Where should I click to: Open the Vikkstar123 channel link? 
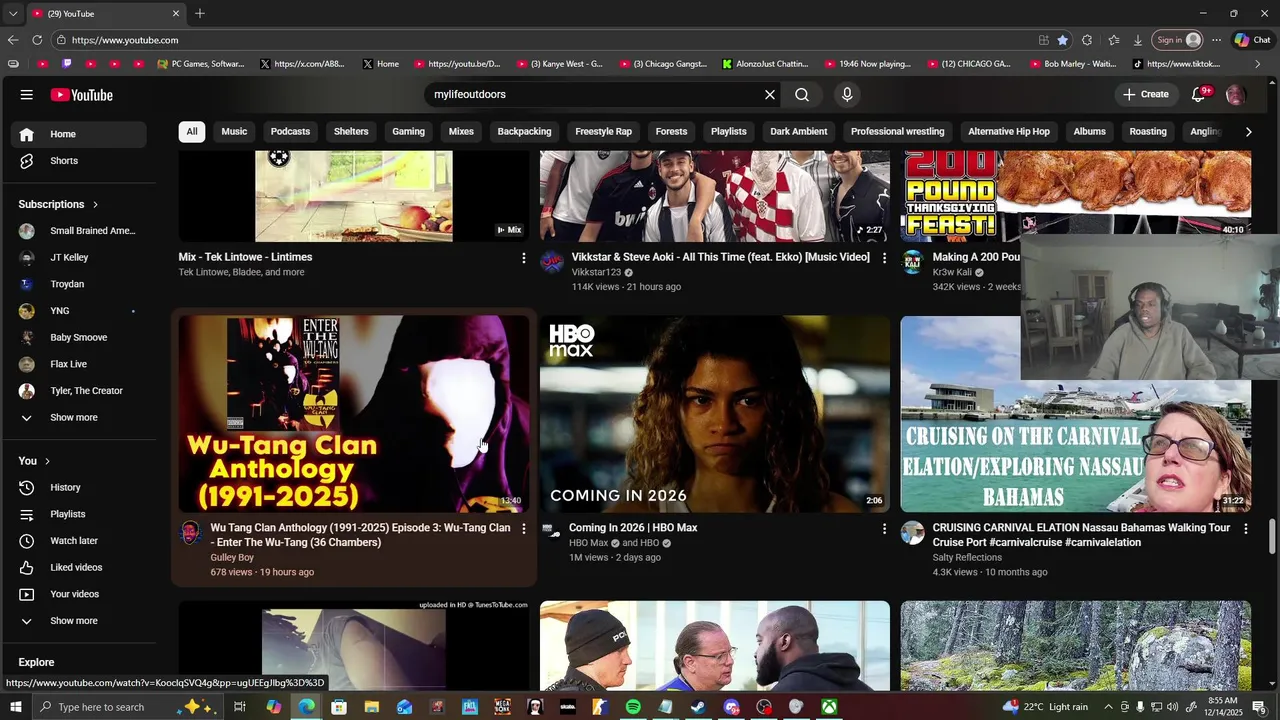click(596, 273)
